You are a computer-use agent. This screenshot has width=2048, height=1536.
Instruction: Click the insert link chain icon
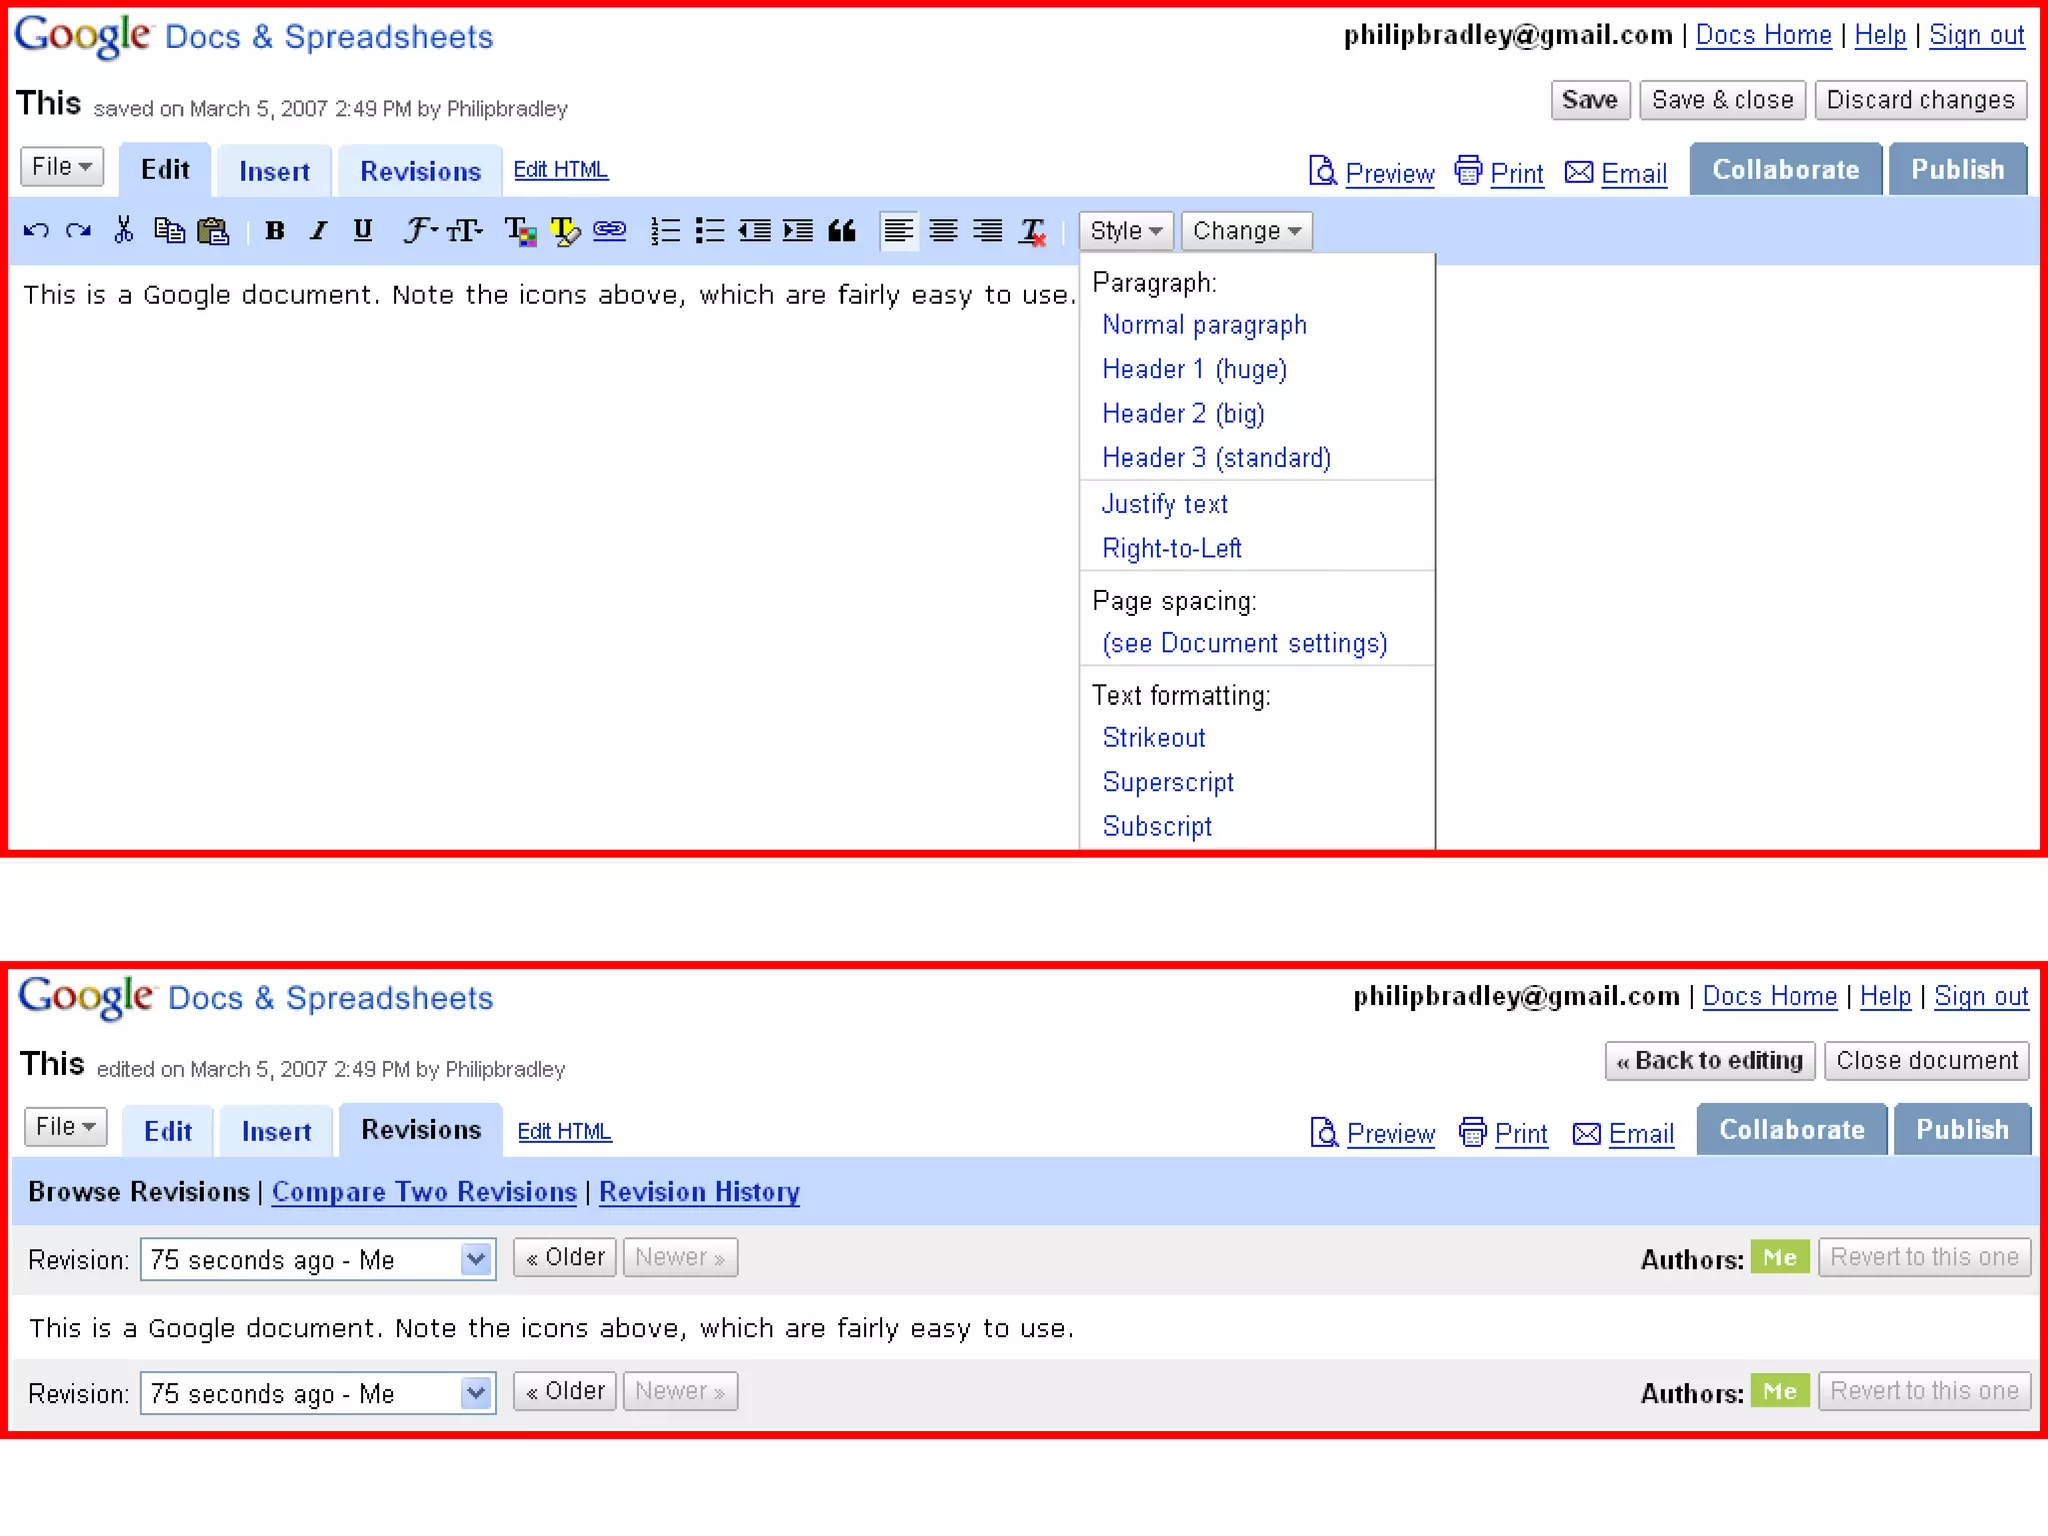609,231
